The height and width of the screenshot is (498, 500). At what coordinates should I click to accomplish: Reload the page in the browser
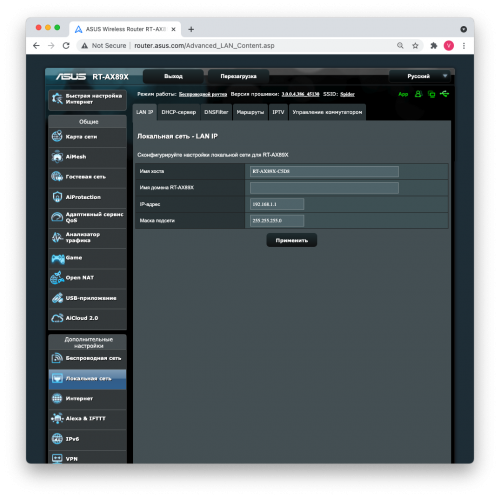point(66,46)
